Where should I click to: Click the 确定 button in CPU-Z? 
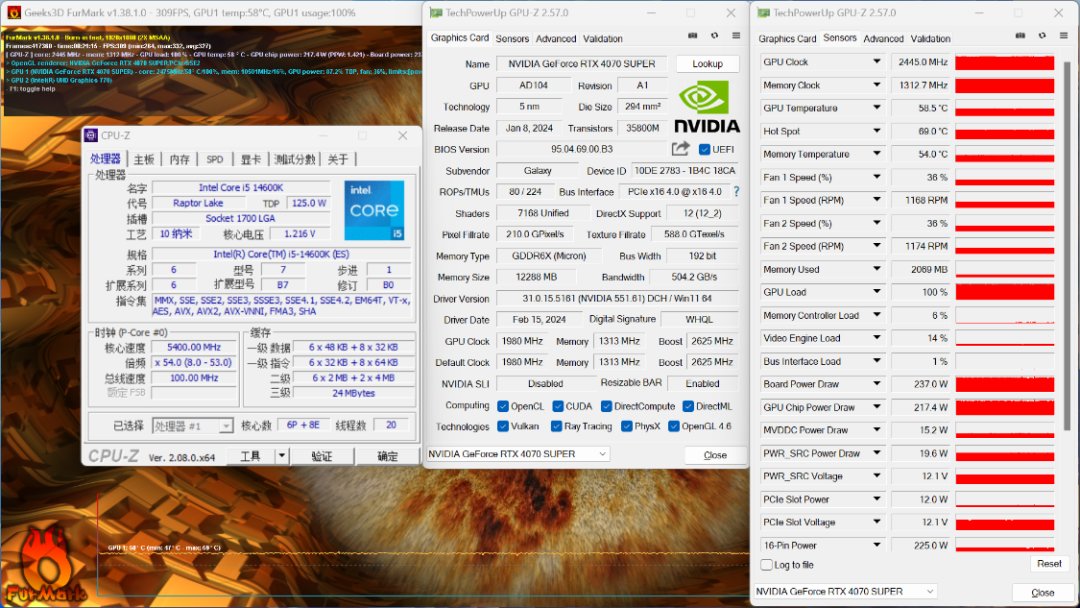(387, 456)
